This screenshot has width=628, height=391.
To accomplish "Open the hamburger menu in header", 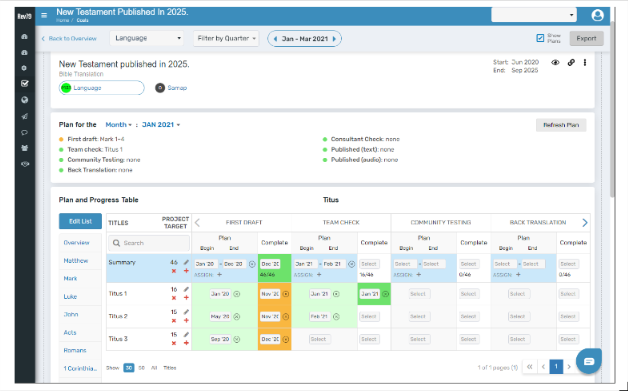I will (x=44, y=16).
